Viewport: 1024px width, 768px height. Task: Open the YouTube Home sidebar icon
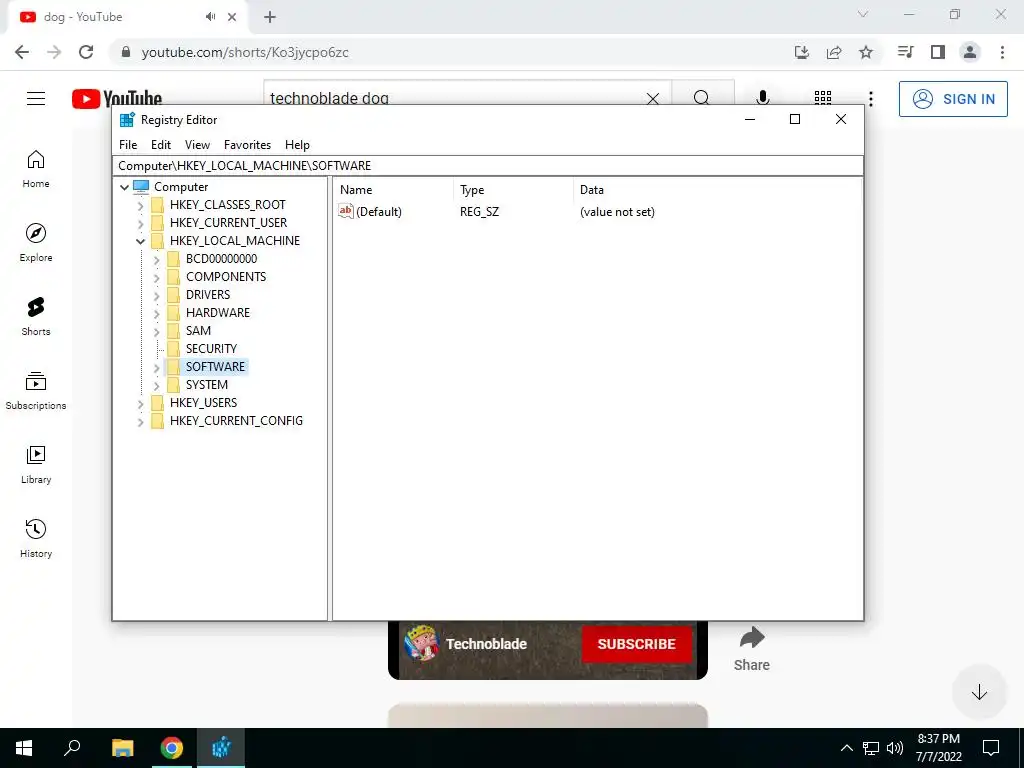[35, 159]
